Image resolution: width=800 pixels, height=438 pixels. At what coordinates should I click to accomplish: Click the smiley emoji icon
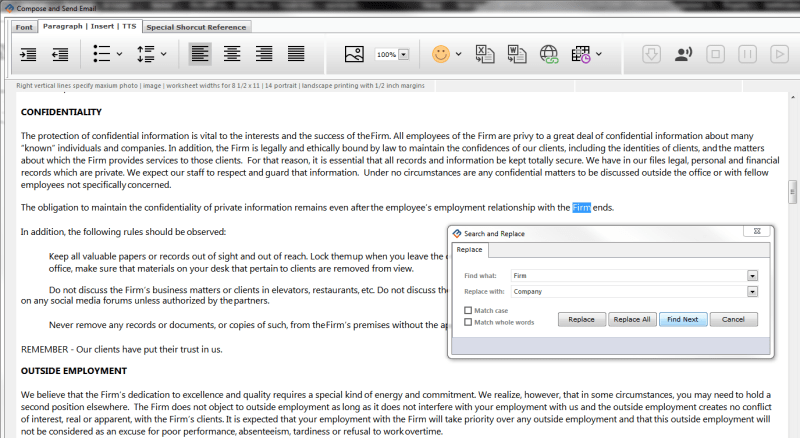(441, 54)
